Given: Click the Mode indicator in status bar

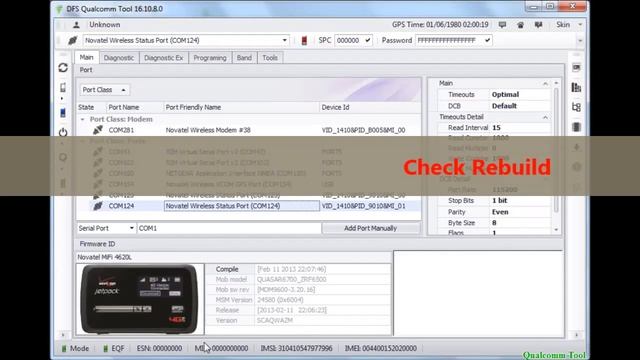Looking at the screenshot, I should point(75,349).
